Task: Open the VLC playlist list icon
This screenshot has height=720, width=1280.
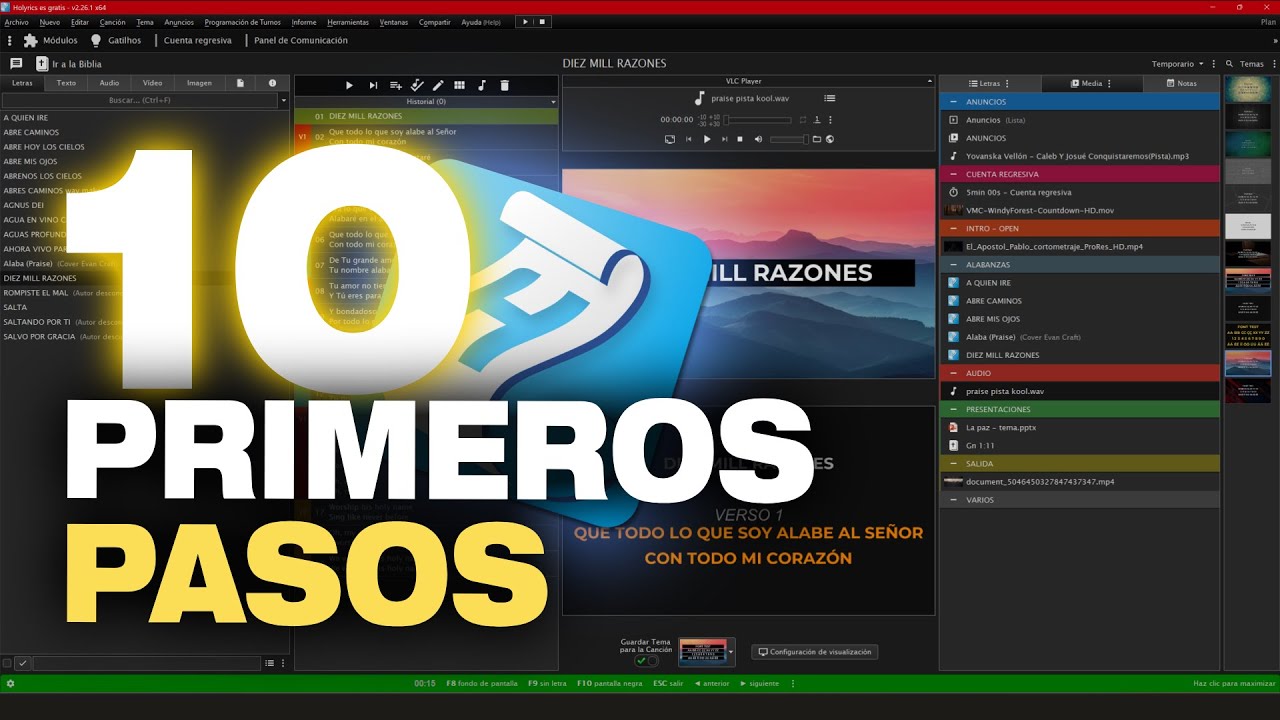Action: pos(829,98)
